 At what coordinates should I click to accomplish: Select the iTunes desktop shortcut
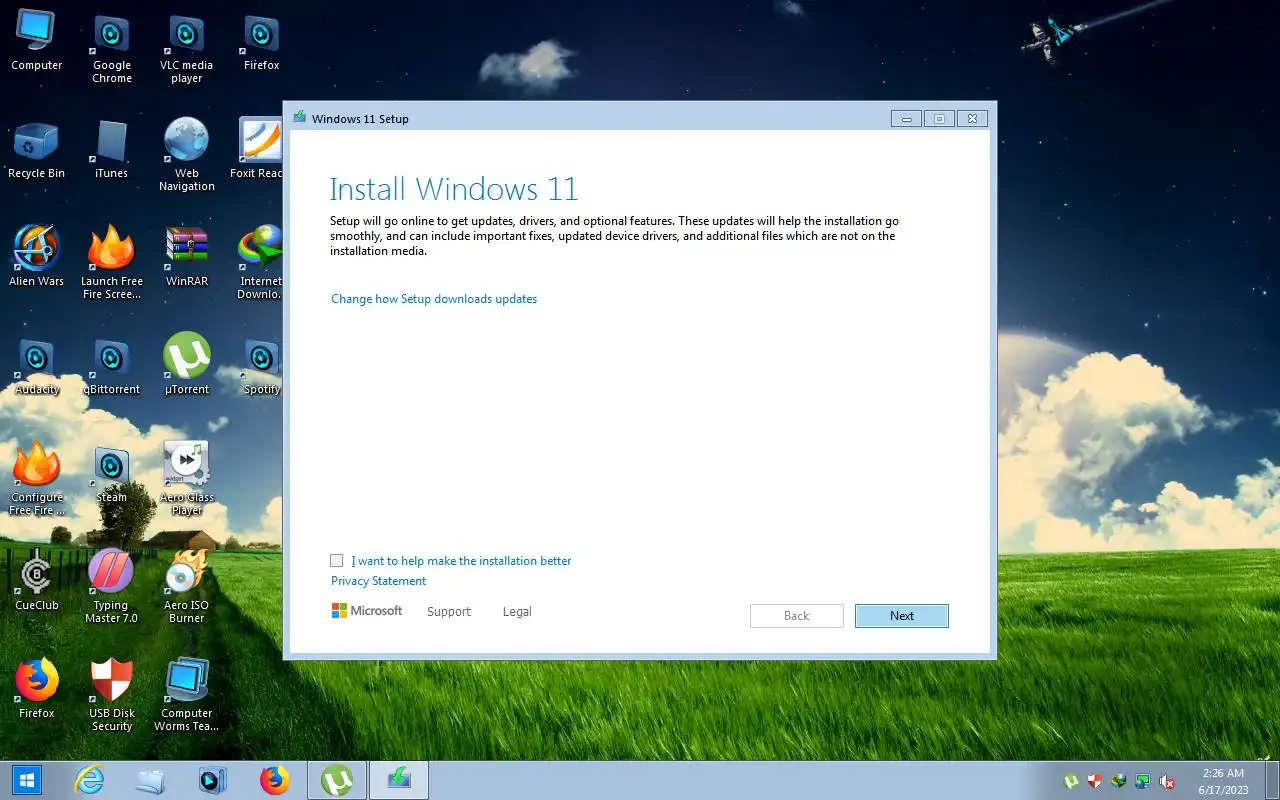coord(111,150)
